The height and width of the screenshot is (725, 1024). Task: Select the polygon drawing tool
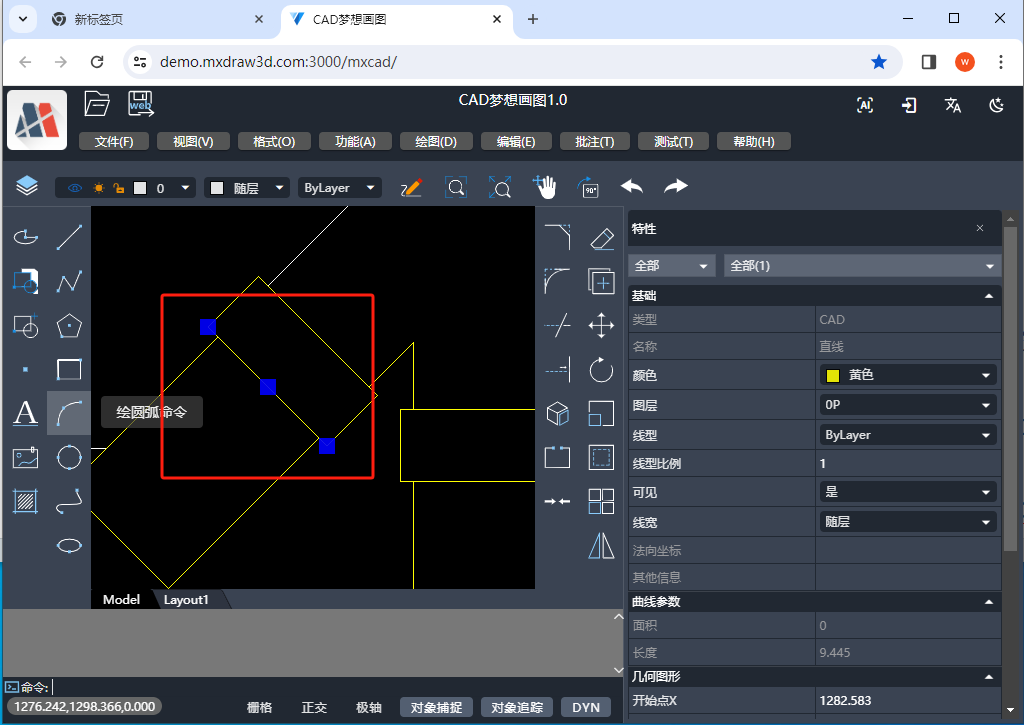click(69, 326)
